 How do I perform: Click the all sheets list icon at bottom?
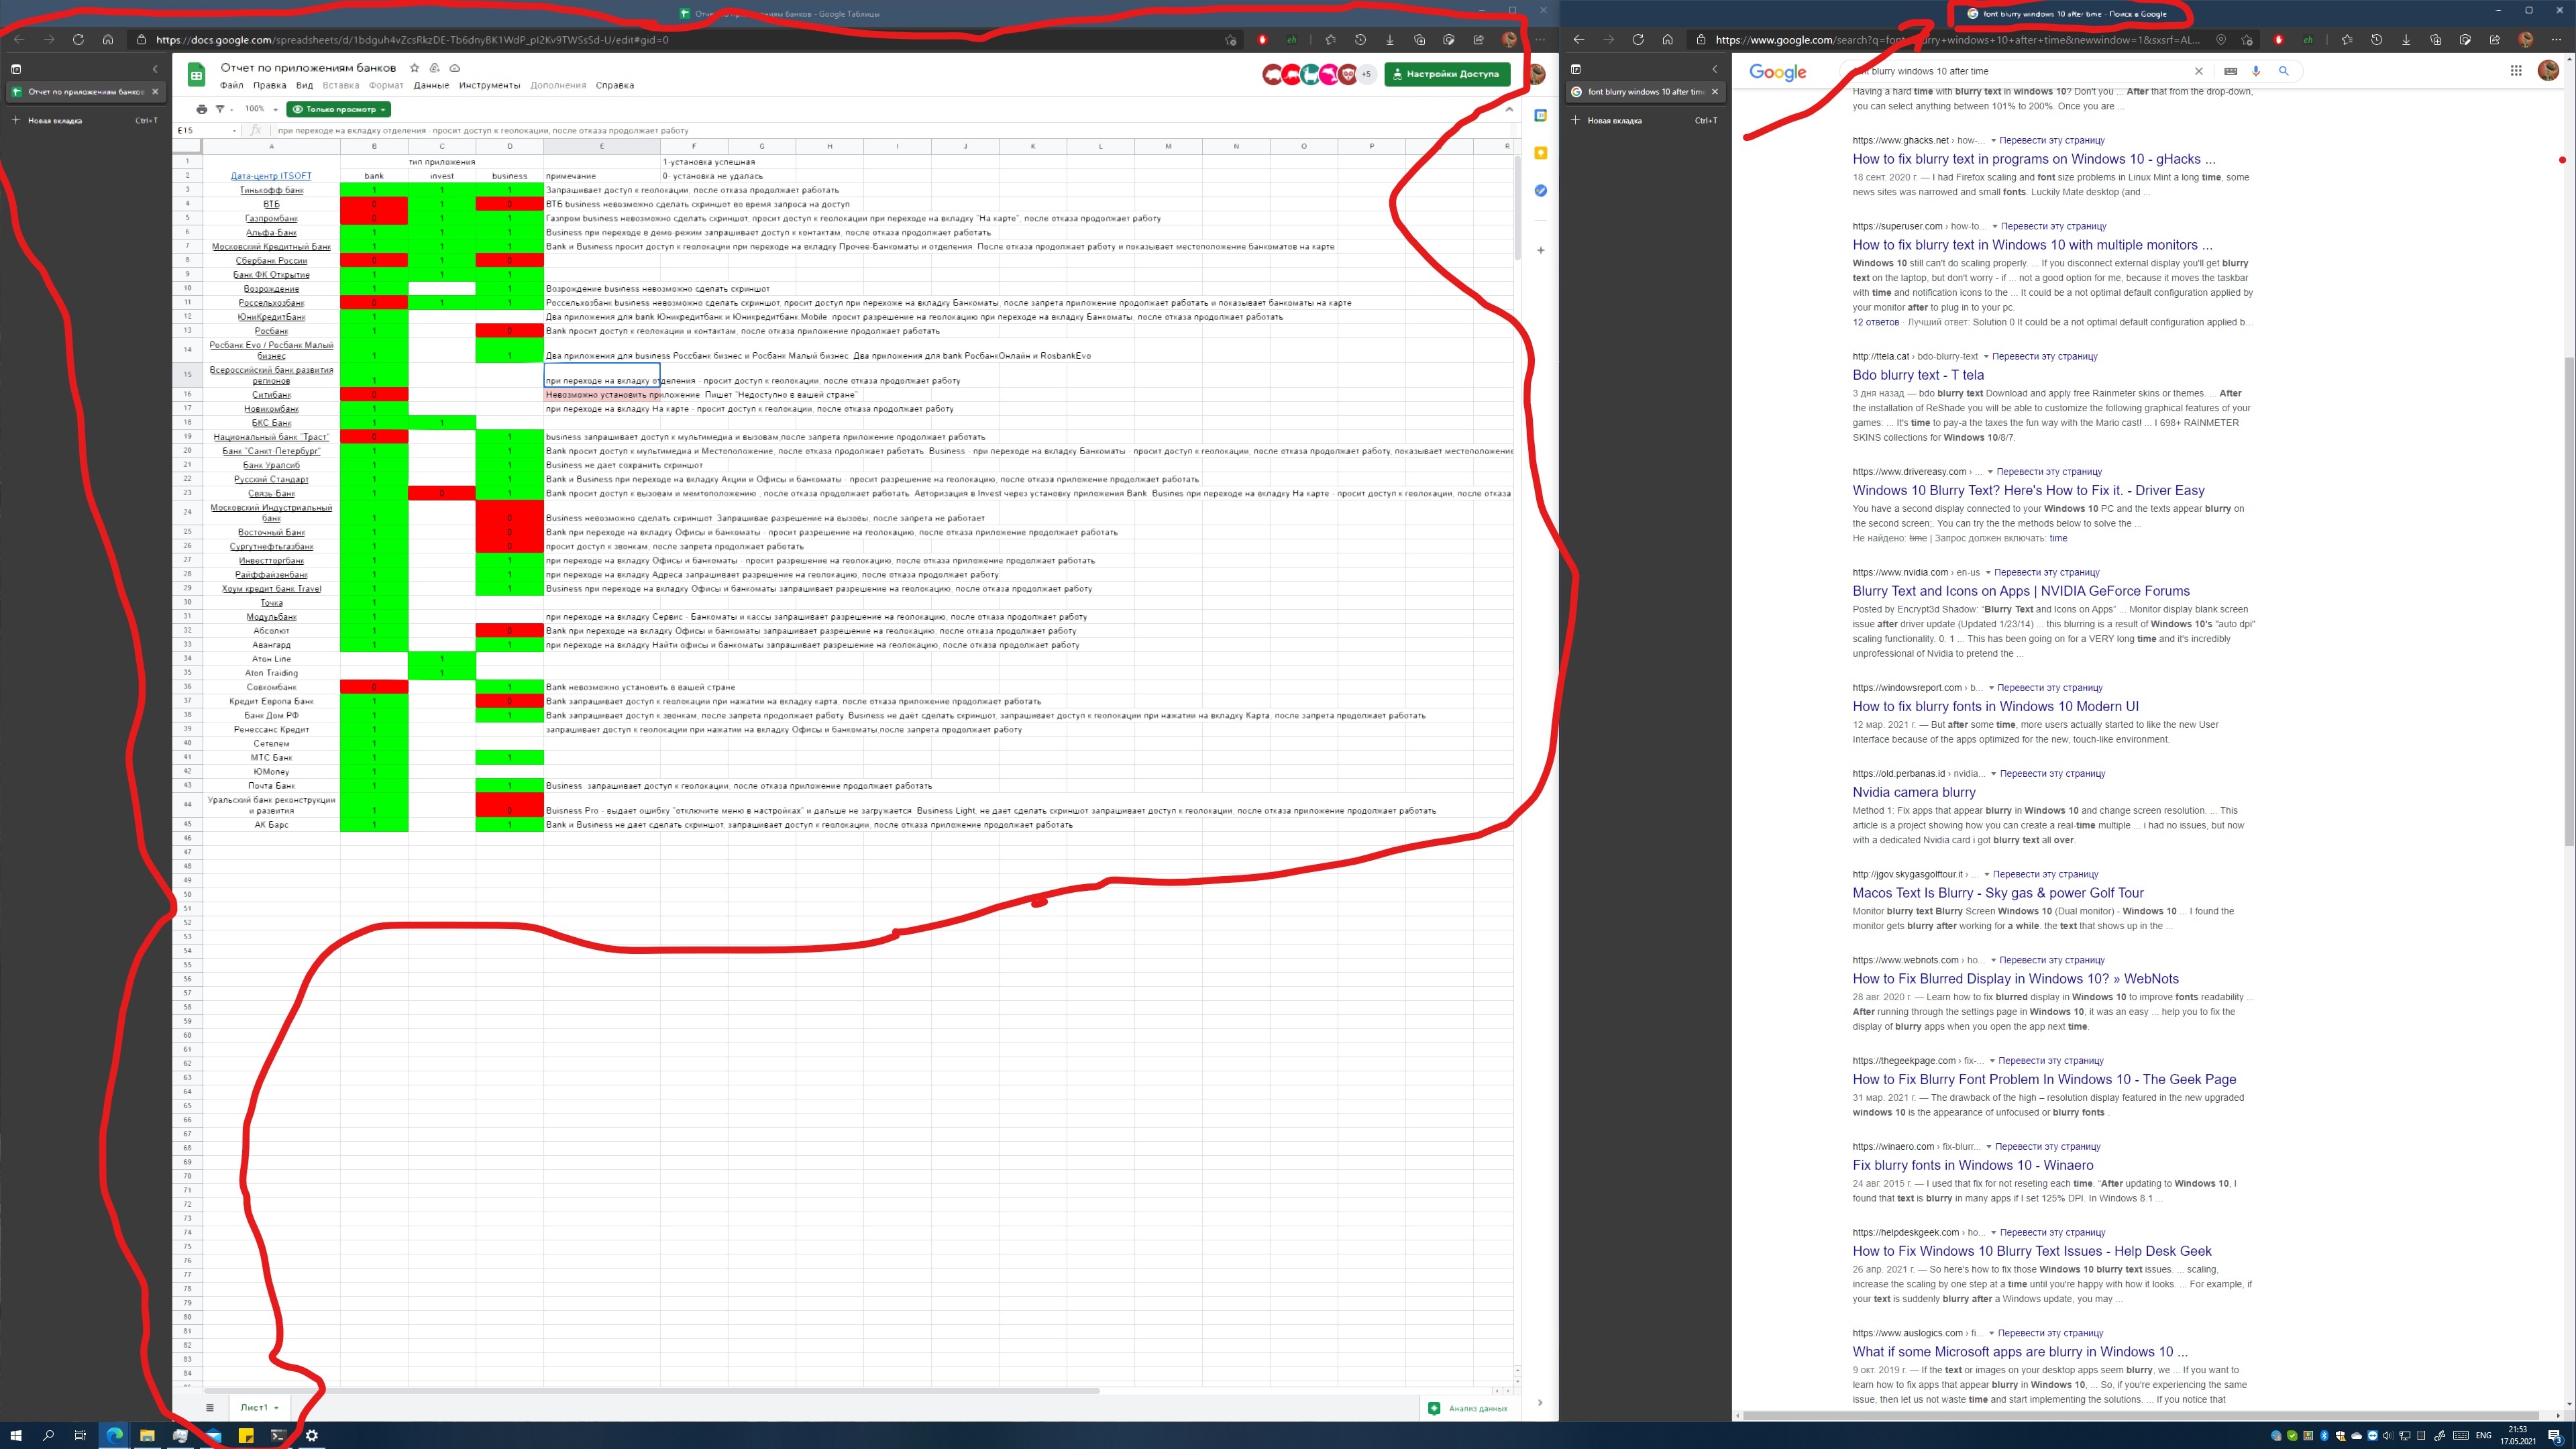point(210,1407)
